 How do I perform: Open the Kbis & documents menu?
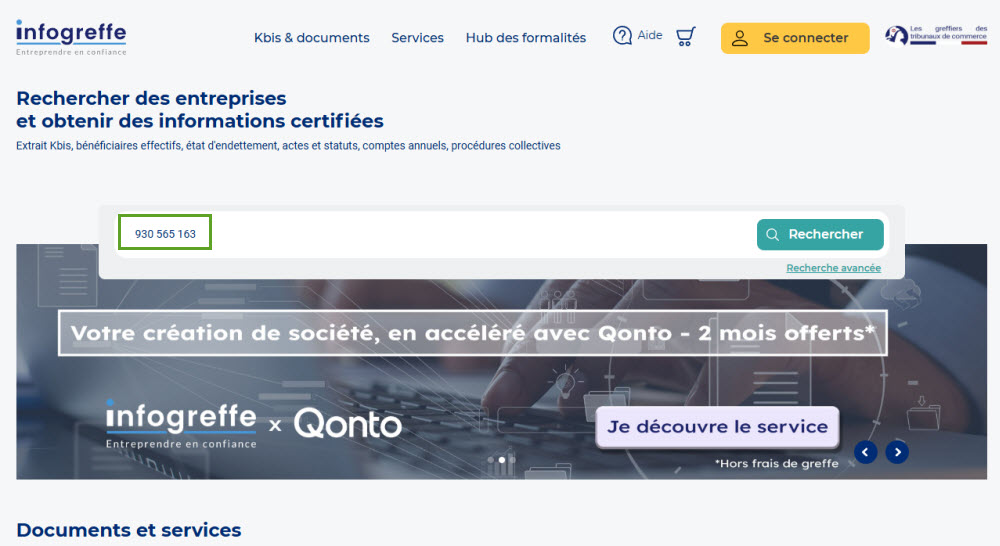point(312,38)
